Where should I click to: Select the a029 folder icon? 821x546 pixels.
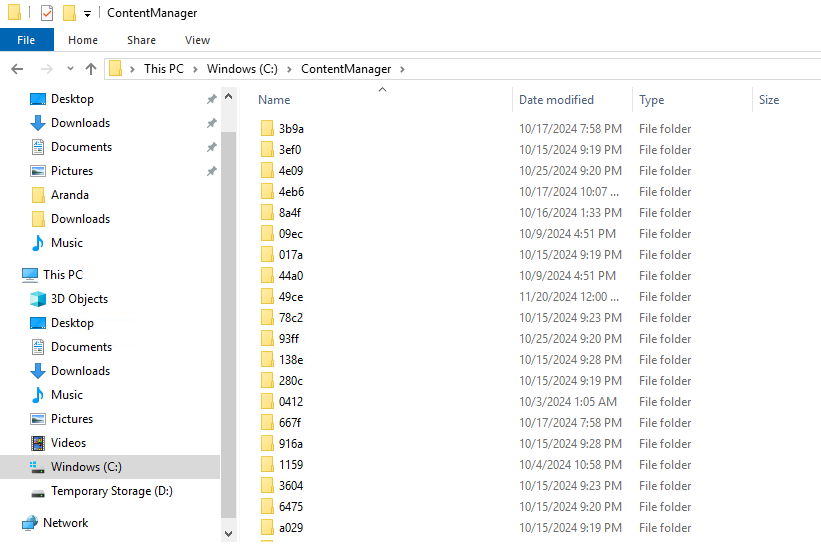267,528
